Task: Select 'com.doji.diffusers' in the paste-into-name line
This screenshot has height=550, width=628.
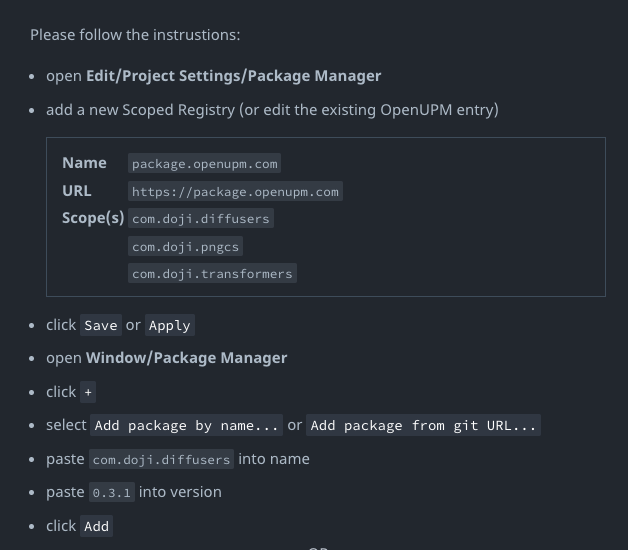Action: tap(162, 459)
